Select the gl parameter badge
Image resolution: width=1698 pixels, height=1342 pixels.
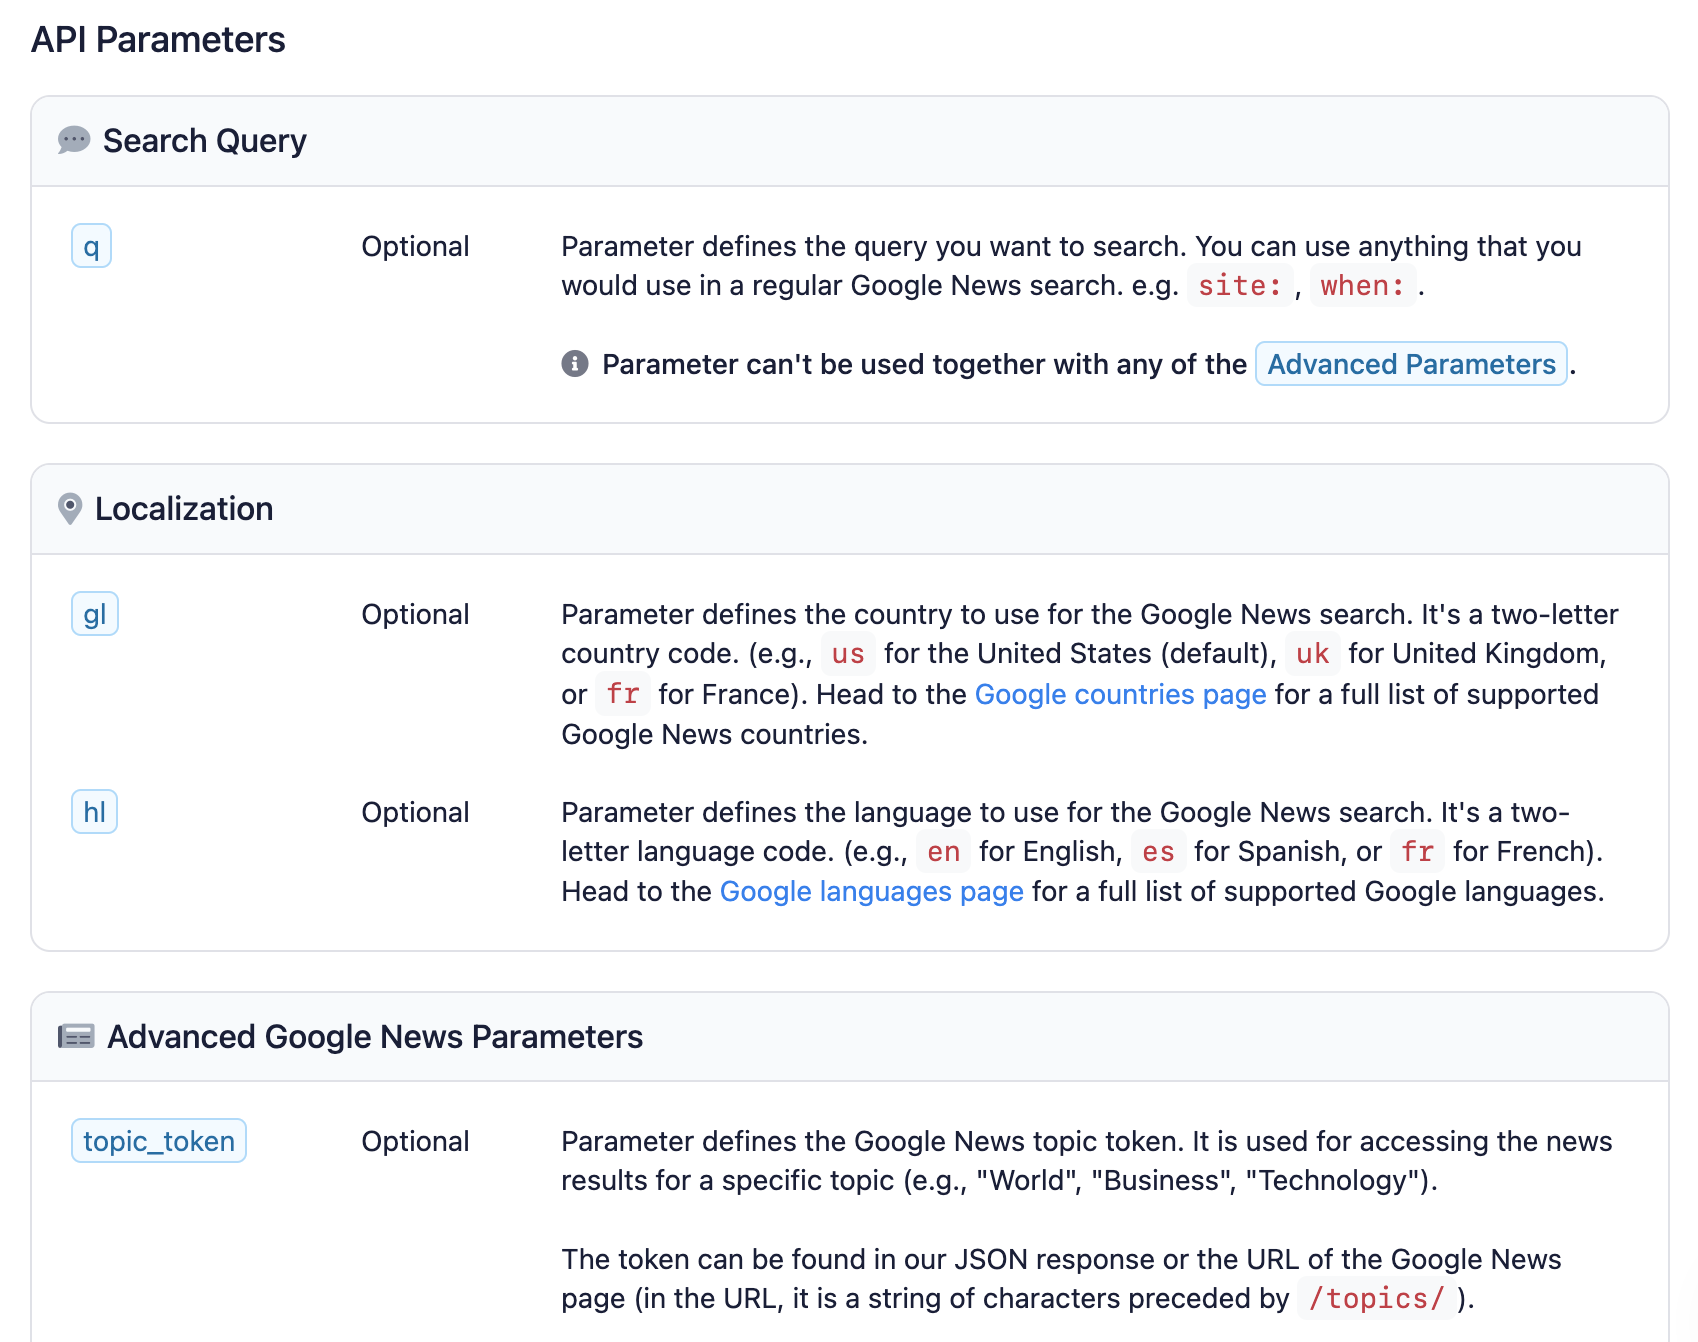click(93, 614)
